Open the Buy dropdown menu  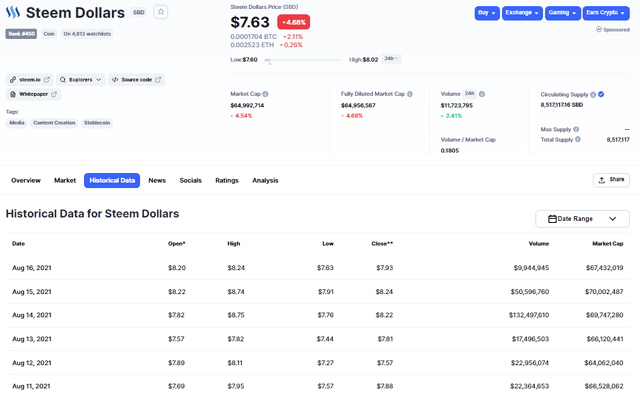(487, 13)
